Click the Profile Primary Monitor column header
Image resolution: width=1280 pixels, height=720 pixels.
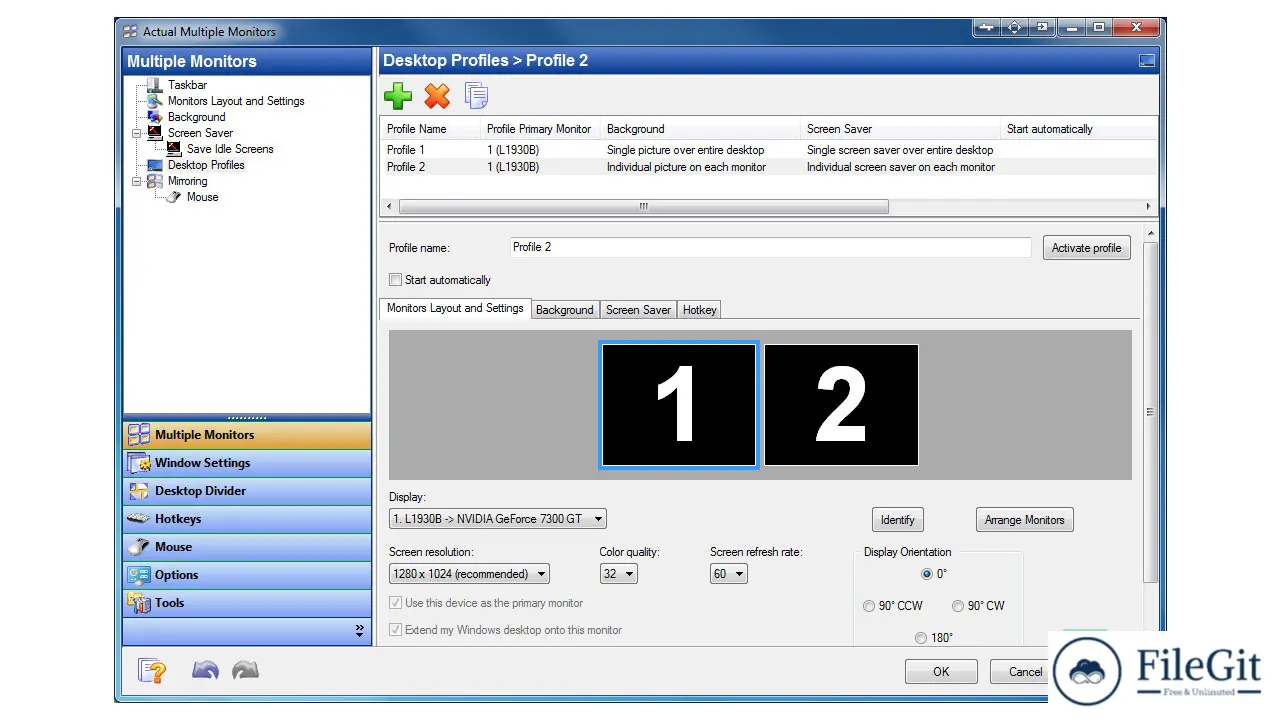(540, 129)
